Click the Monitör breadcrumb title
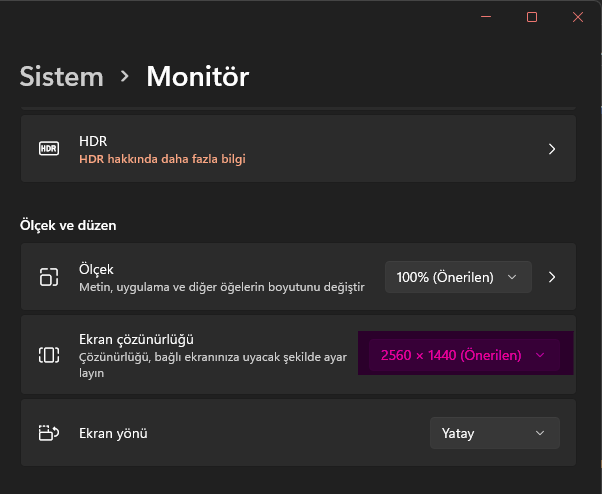Screen dimensions: 602x494 tap(197, 76)
